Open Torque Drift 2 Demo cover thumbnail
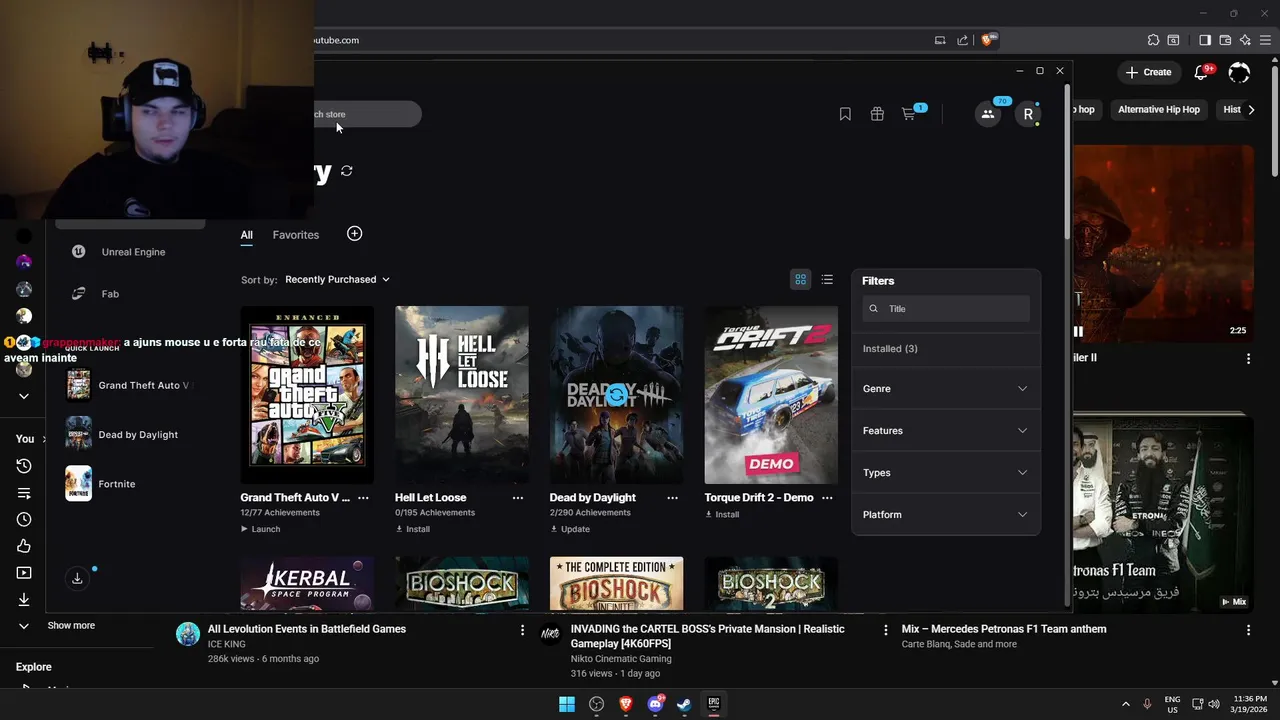 click(x=771, y=395)
